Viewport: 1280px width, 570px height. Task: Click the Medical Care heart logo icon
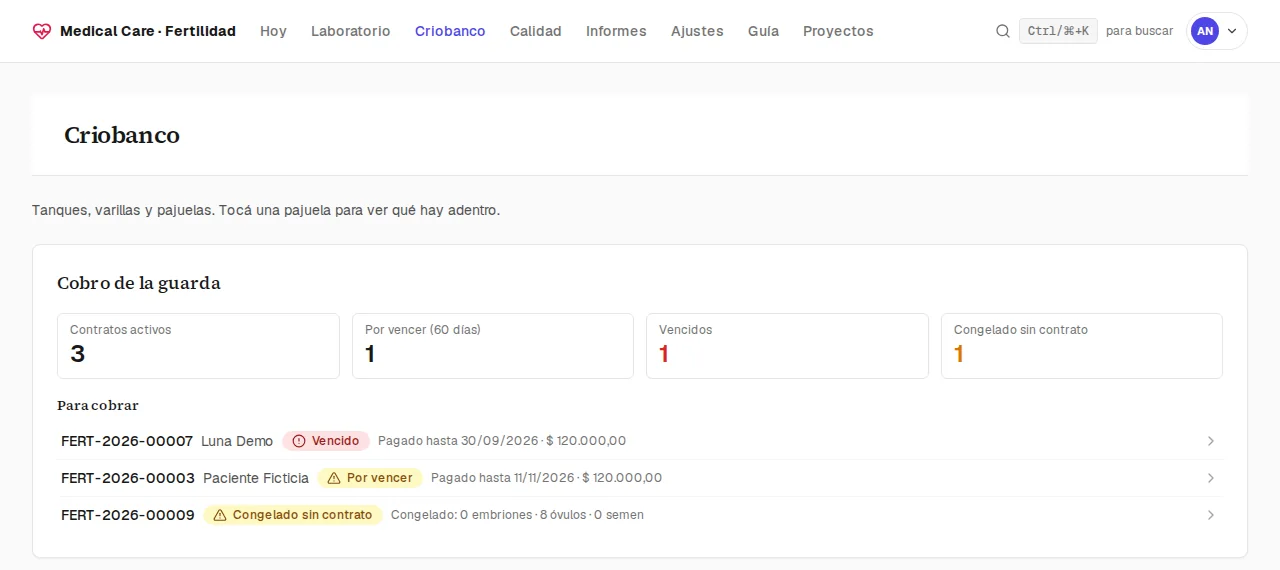[41, 31]
